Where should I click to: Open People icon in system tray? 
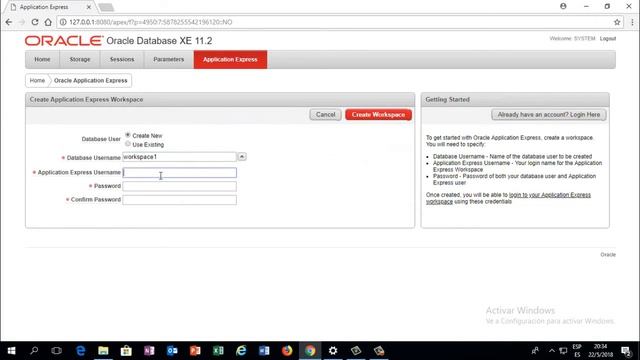click(535, 351)
